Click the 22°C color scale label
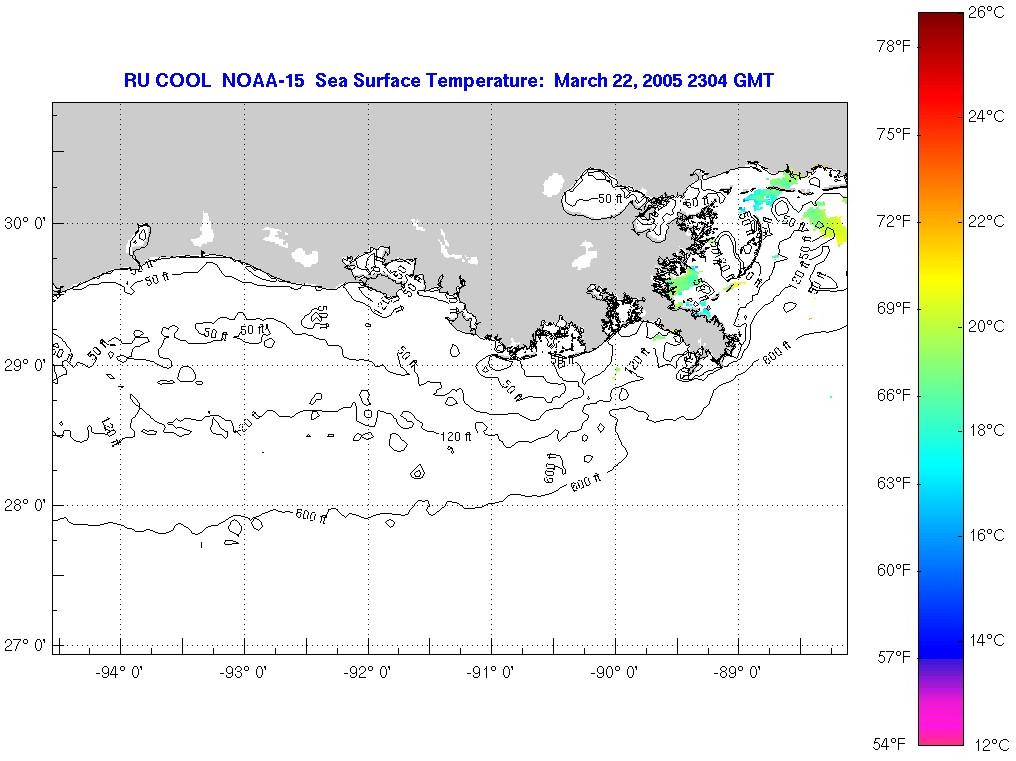 (x=986, y=221)
